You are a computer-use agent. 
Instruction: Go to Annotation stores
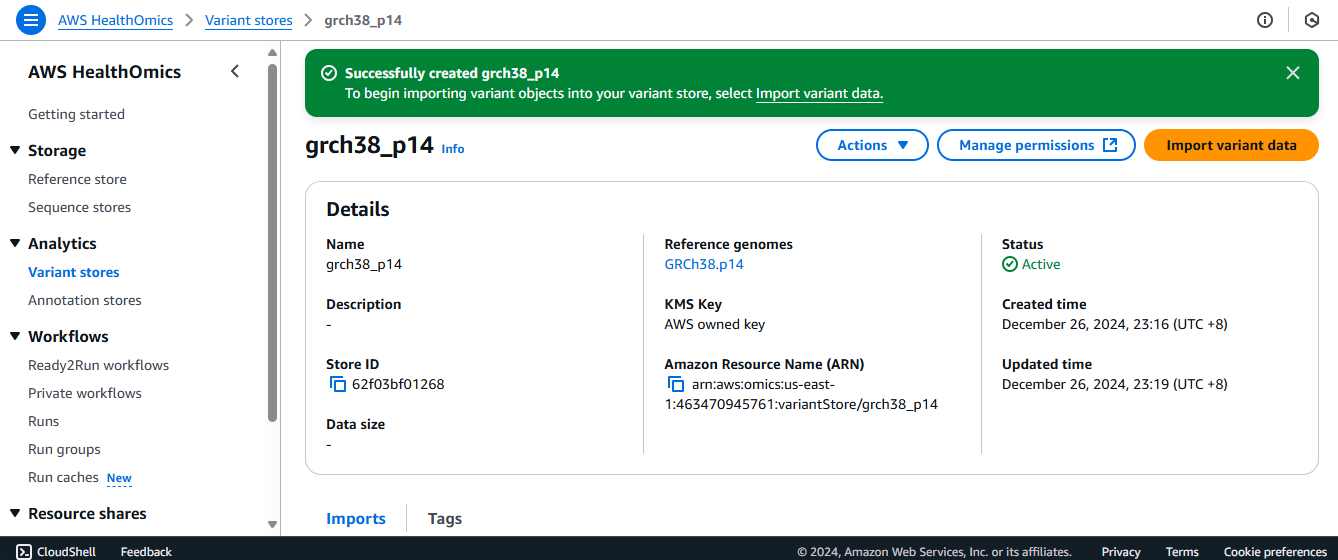[x=85, y=300]
